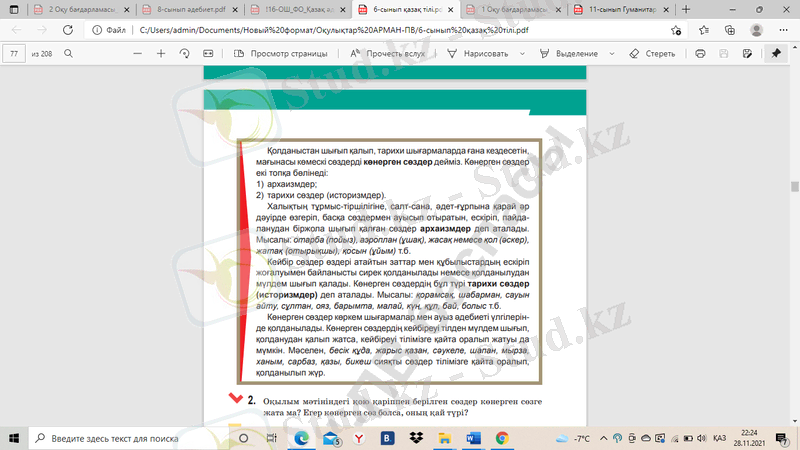
Task: Print the PDF document
Action: pos(700,53)
